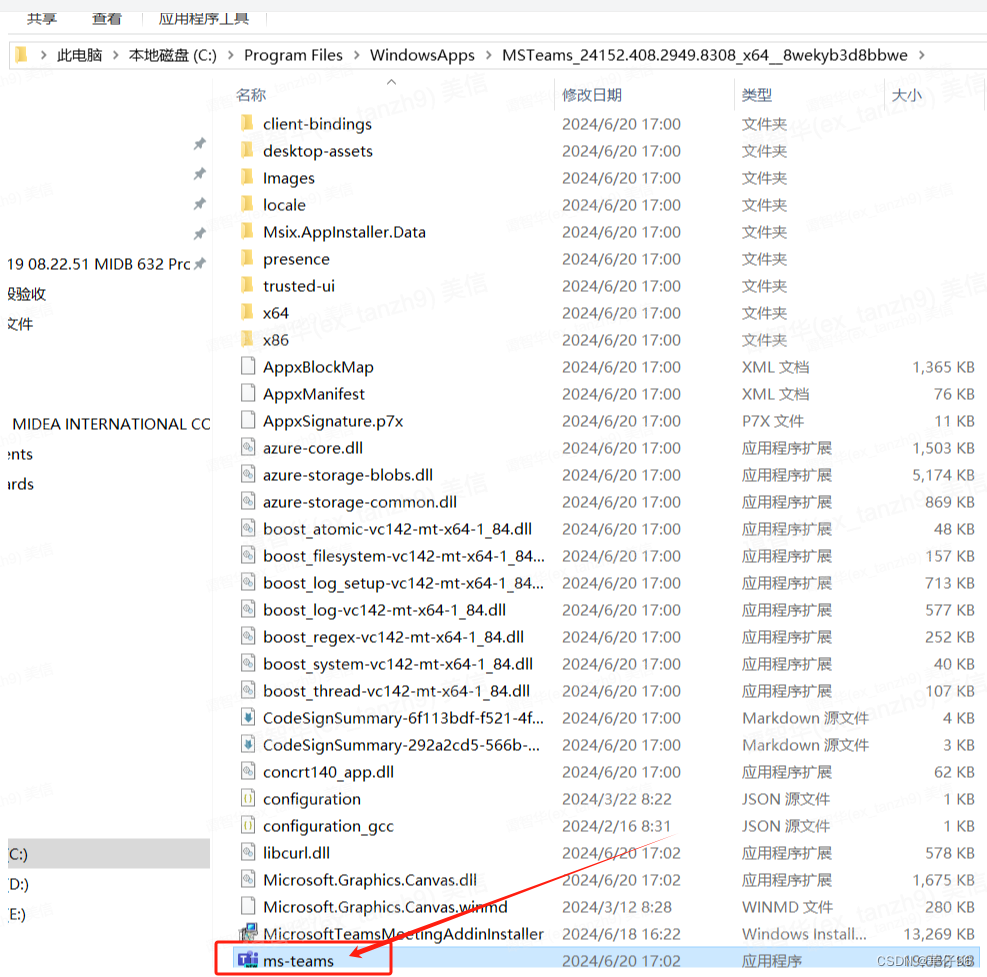
Task: Click the P7X 文件 type entry
Action: [772, 421]
